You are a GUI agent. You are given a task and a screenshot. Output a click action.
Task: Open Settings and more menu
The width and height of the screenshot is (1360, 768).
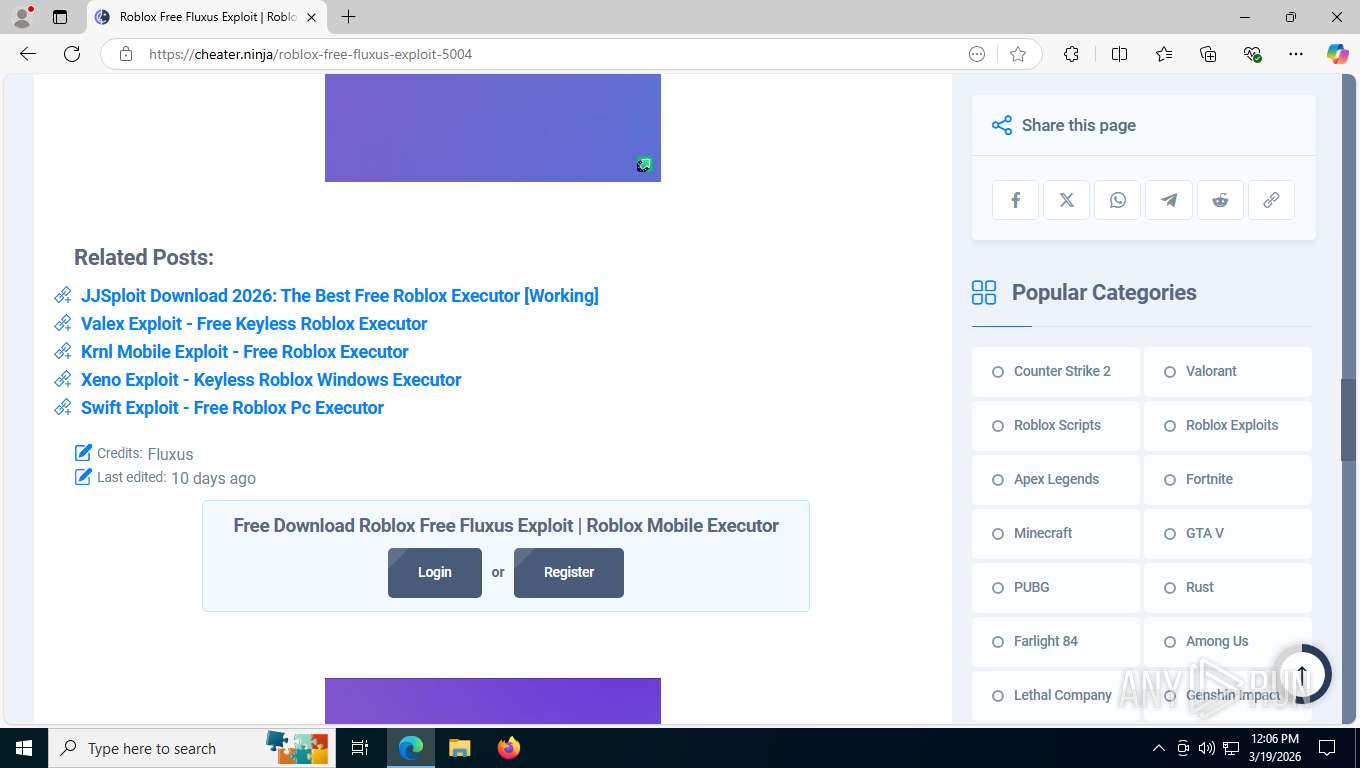tap(1296, 54)
